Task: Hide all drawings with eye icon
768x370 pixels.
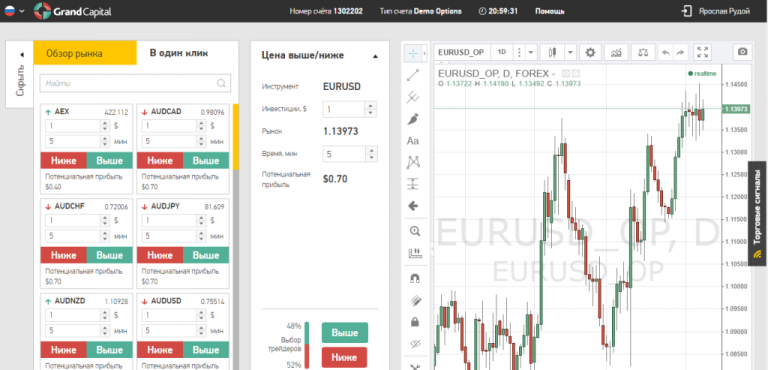Action: pos(414,344)
